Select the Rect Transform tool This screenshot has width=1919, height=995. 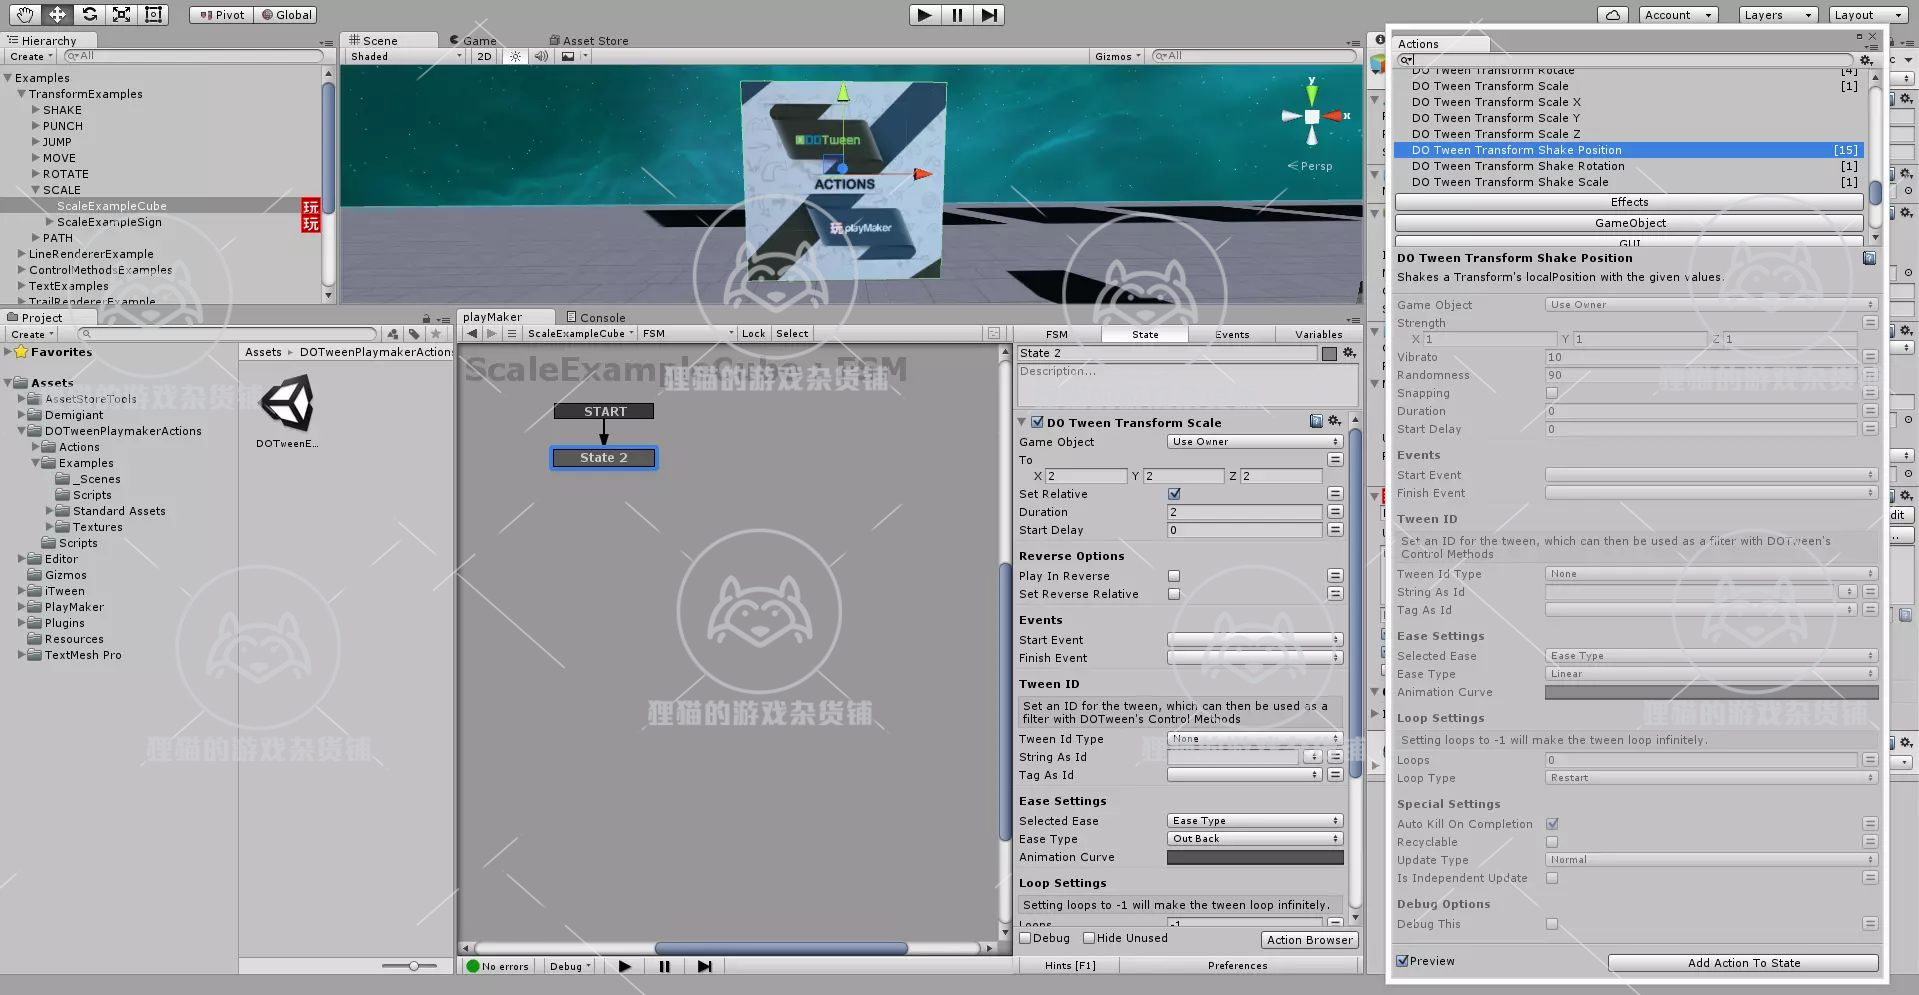[153, 14]
